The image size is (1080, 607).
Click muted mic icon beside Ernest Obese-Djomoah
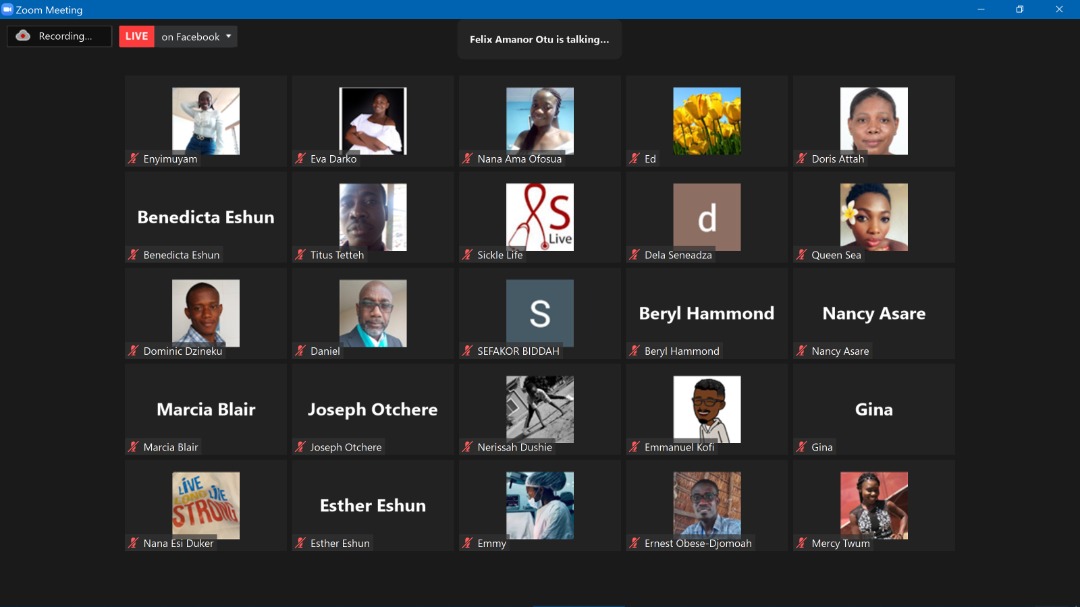click(634, 543)
